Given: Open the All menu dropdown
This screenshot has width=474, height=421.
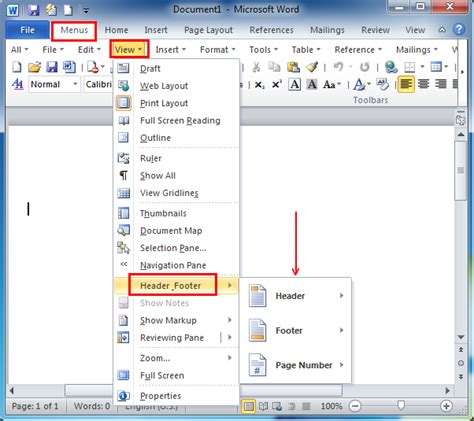Looking at the screenshot, I should [x=20, y=50].
